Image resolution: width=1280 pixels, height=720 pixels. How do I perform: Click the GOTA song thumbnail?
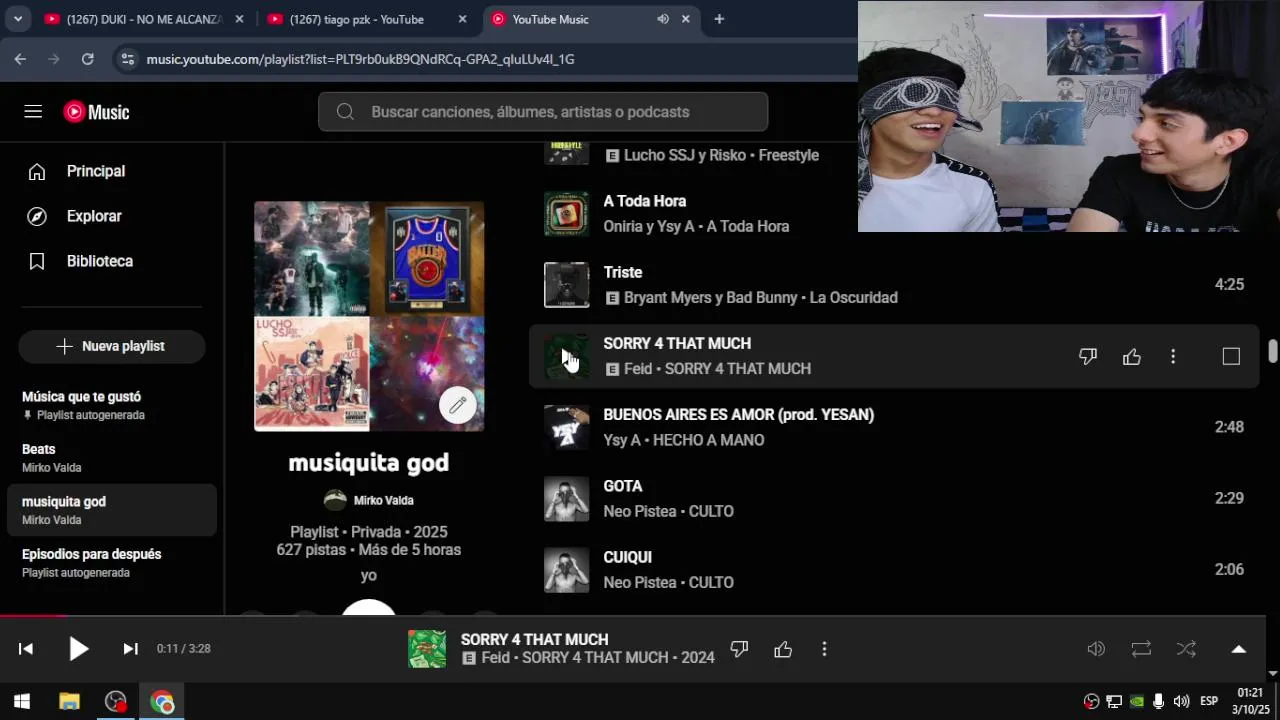[566, 499]
